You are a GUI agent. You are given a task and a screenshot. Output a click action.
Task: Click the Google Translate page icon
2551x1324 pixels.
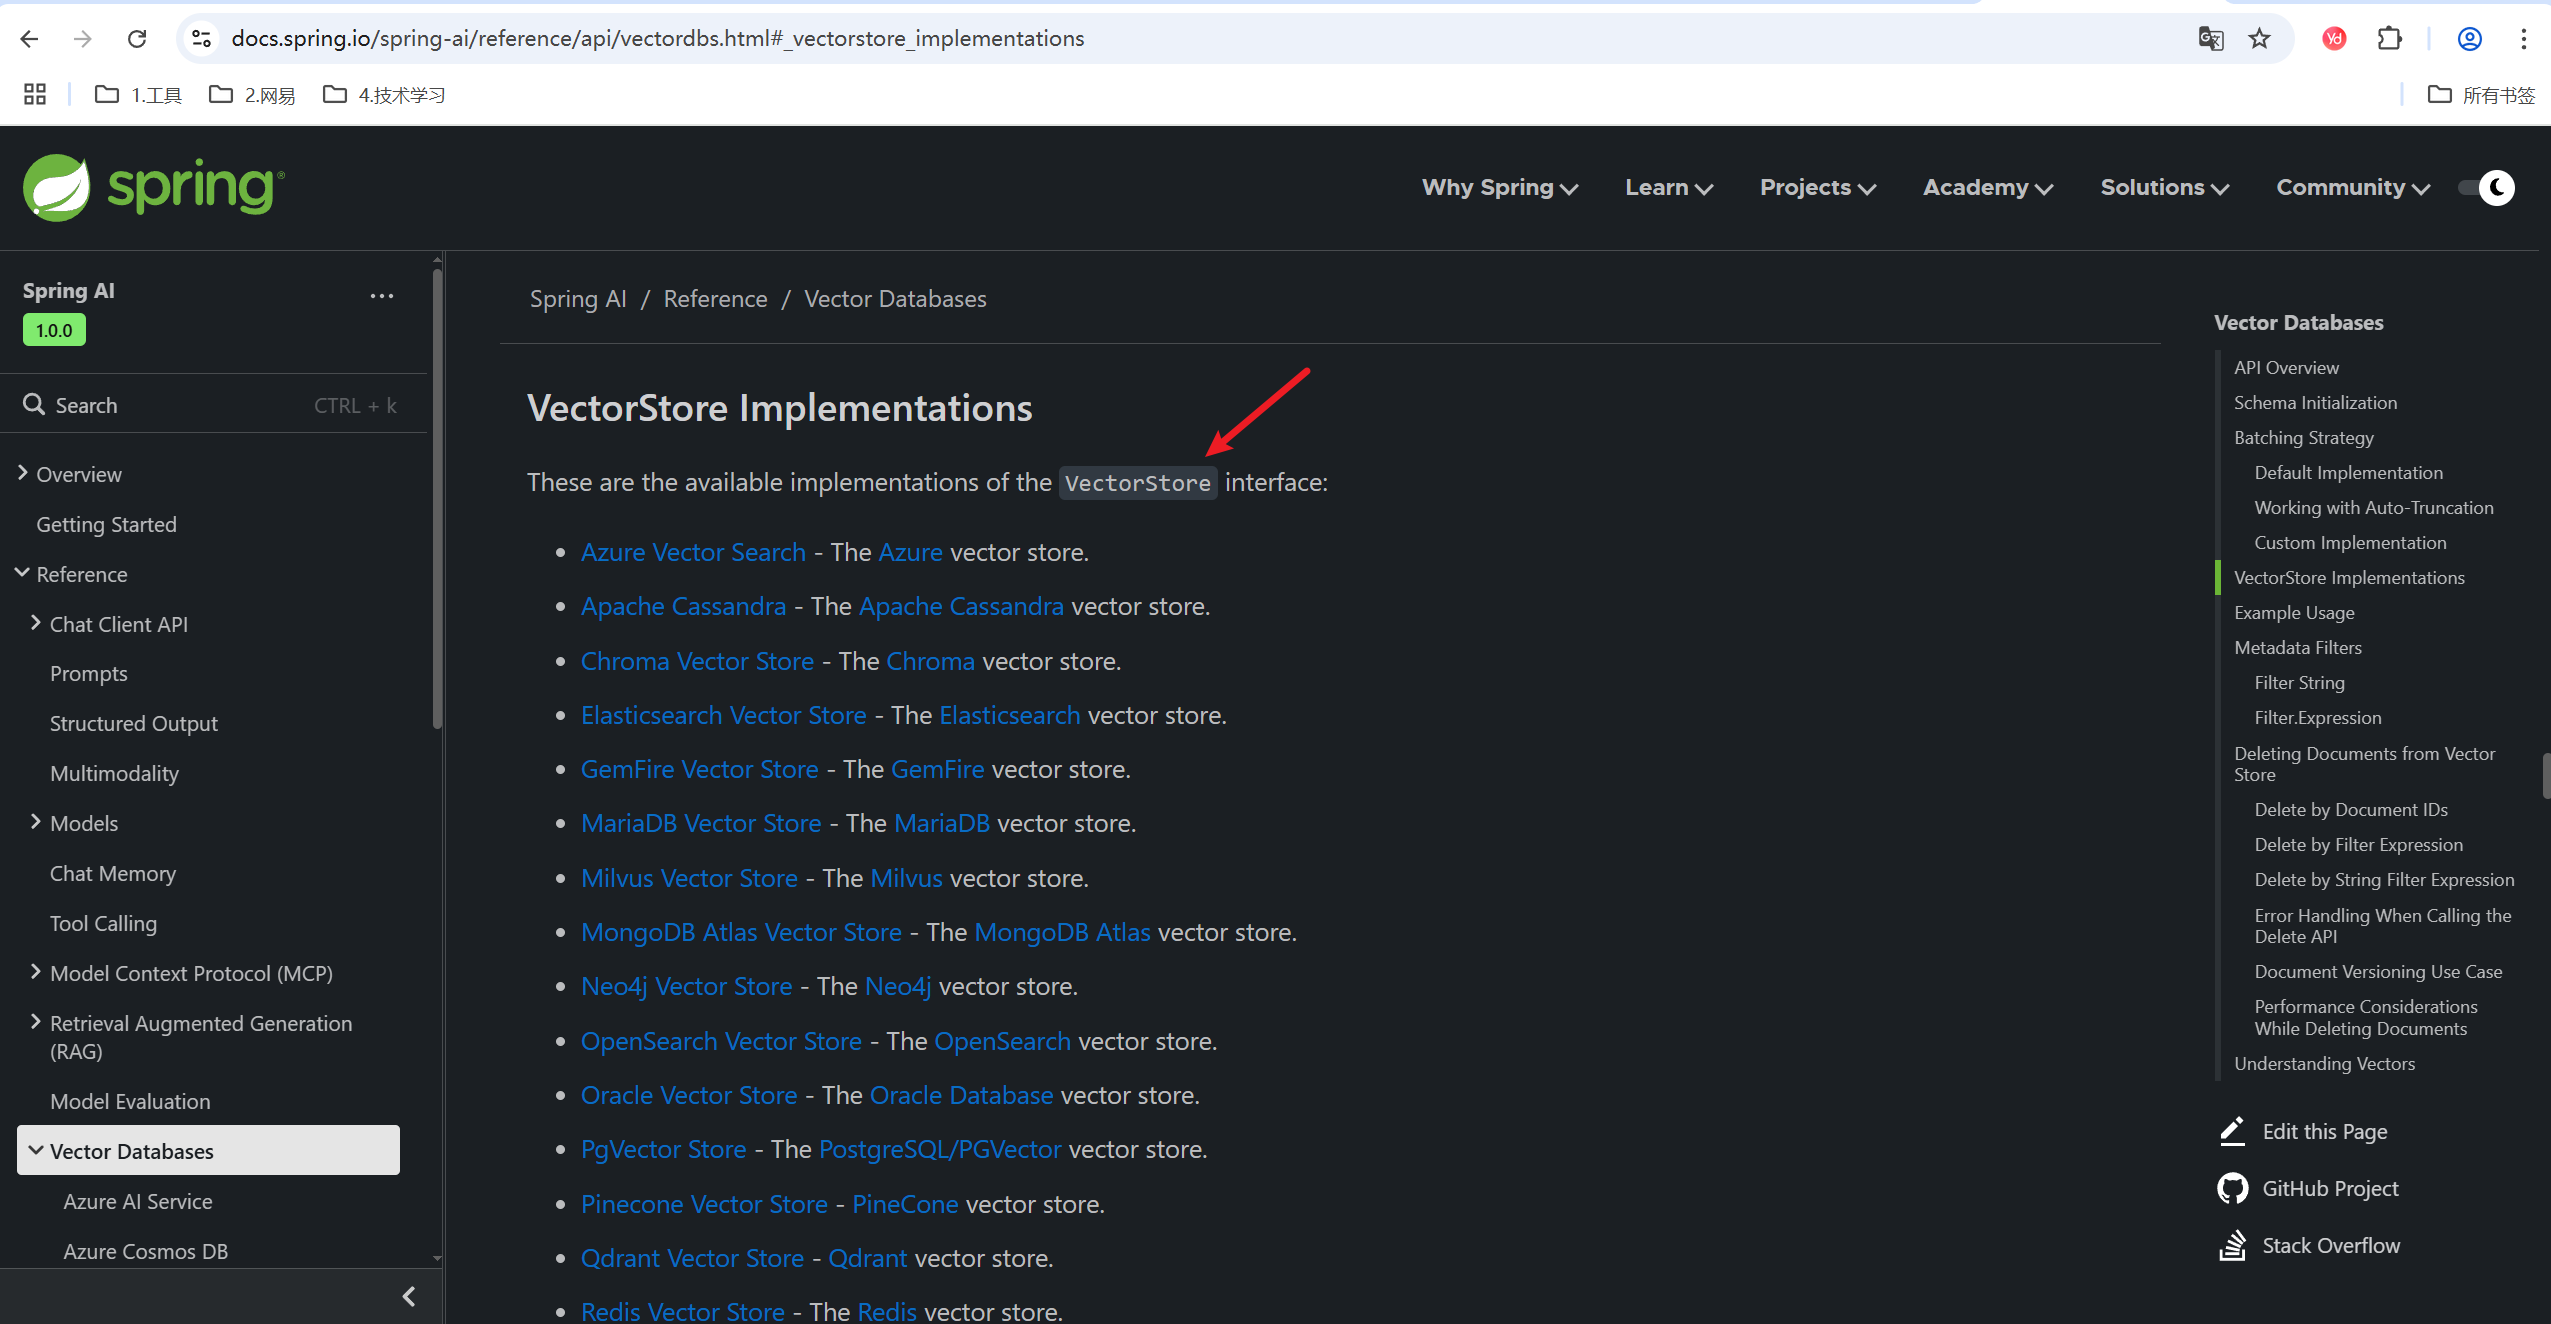pos(2210,39)
